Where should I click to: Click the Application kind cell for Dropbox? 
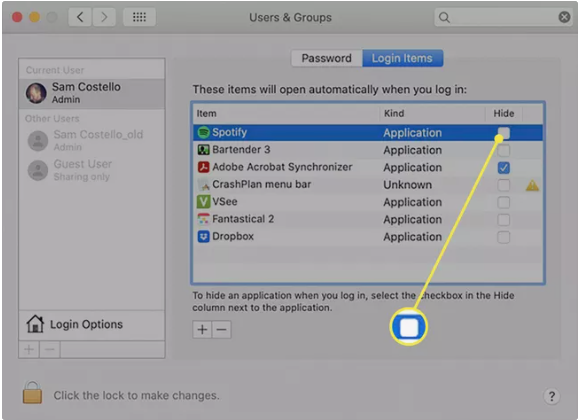(x=412, y=237)
